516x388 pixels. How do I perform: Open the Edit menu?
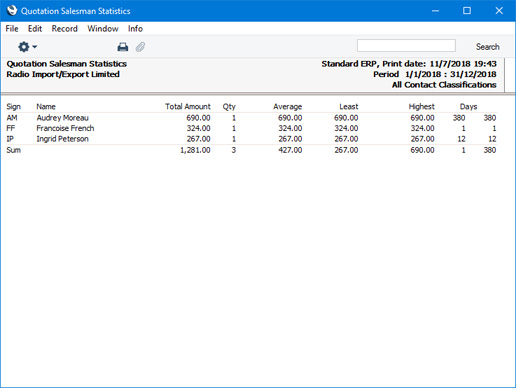coord(35,29)
